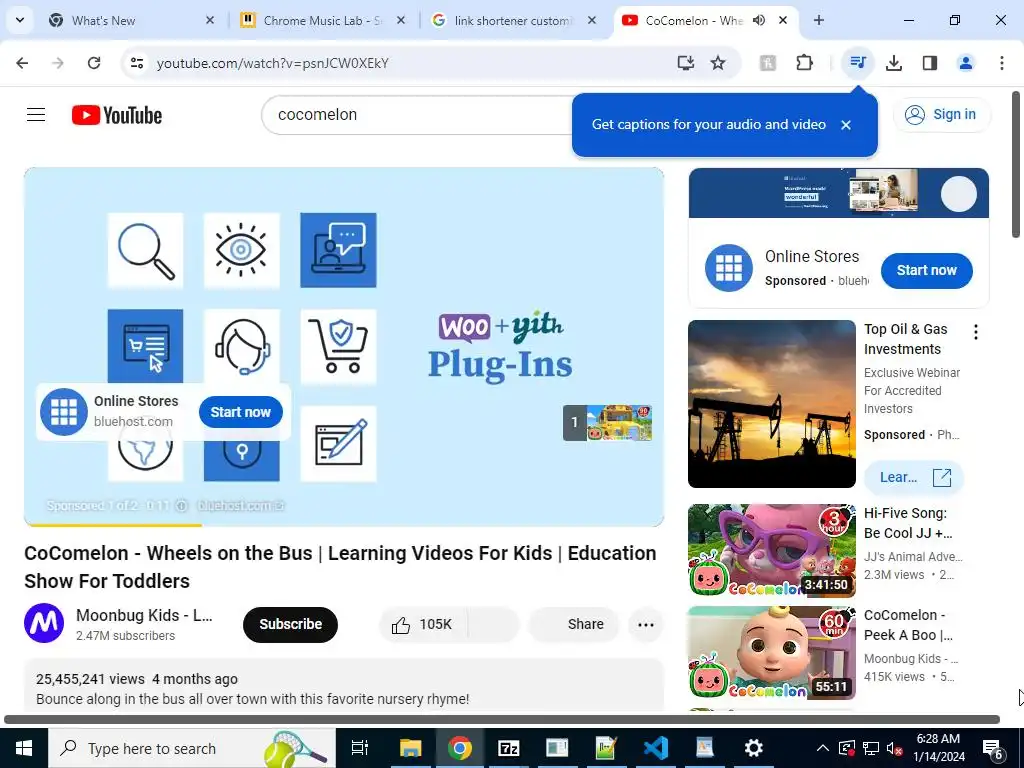This screenshot has height=768, width=1024.
Task: Click the vertical page scrollbar
Action: pos(1016,165)
